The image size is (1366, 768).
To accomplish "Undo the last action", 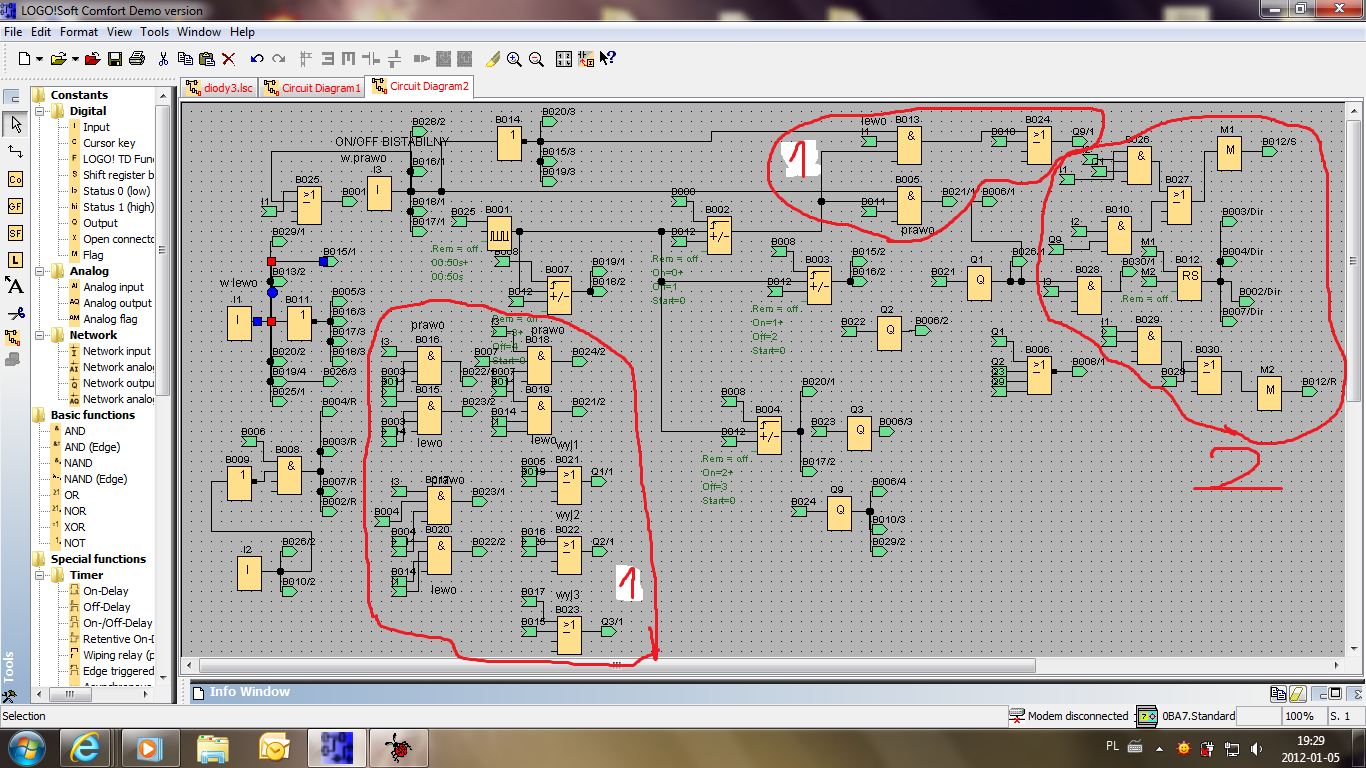I will pos(257,59).
